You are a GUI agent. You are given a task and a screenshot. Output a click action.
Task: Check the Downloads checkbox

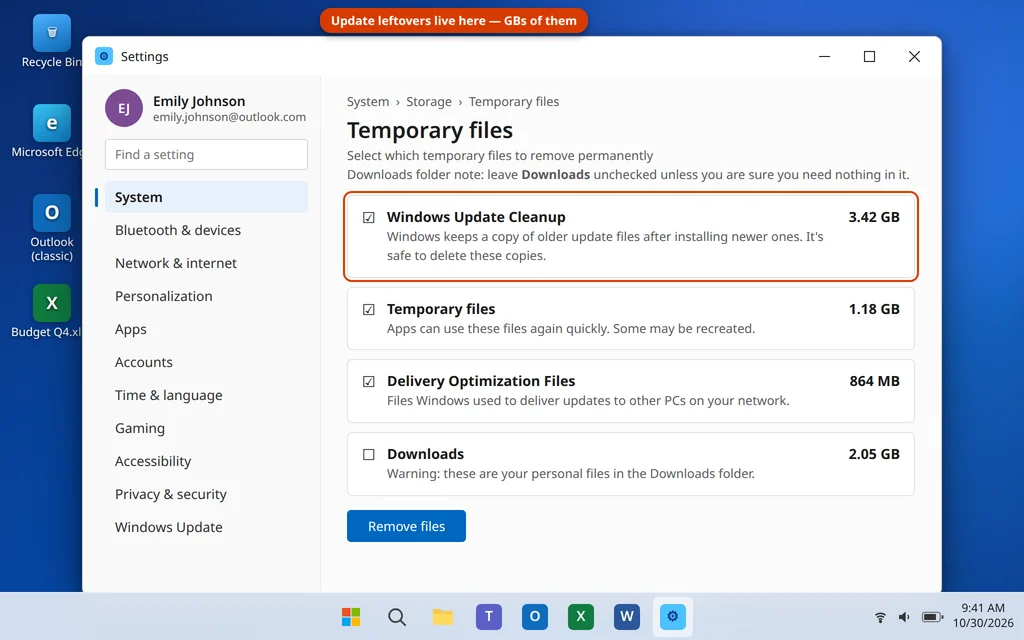369,455
